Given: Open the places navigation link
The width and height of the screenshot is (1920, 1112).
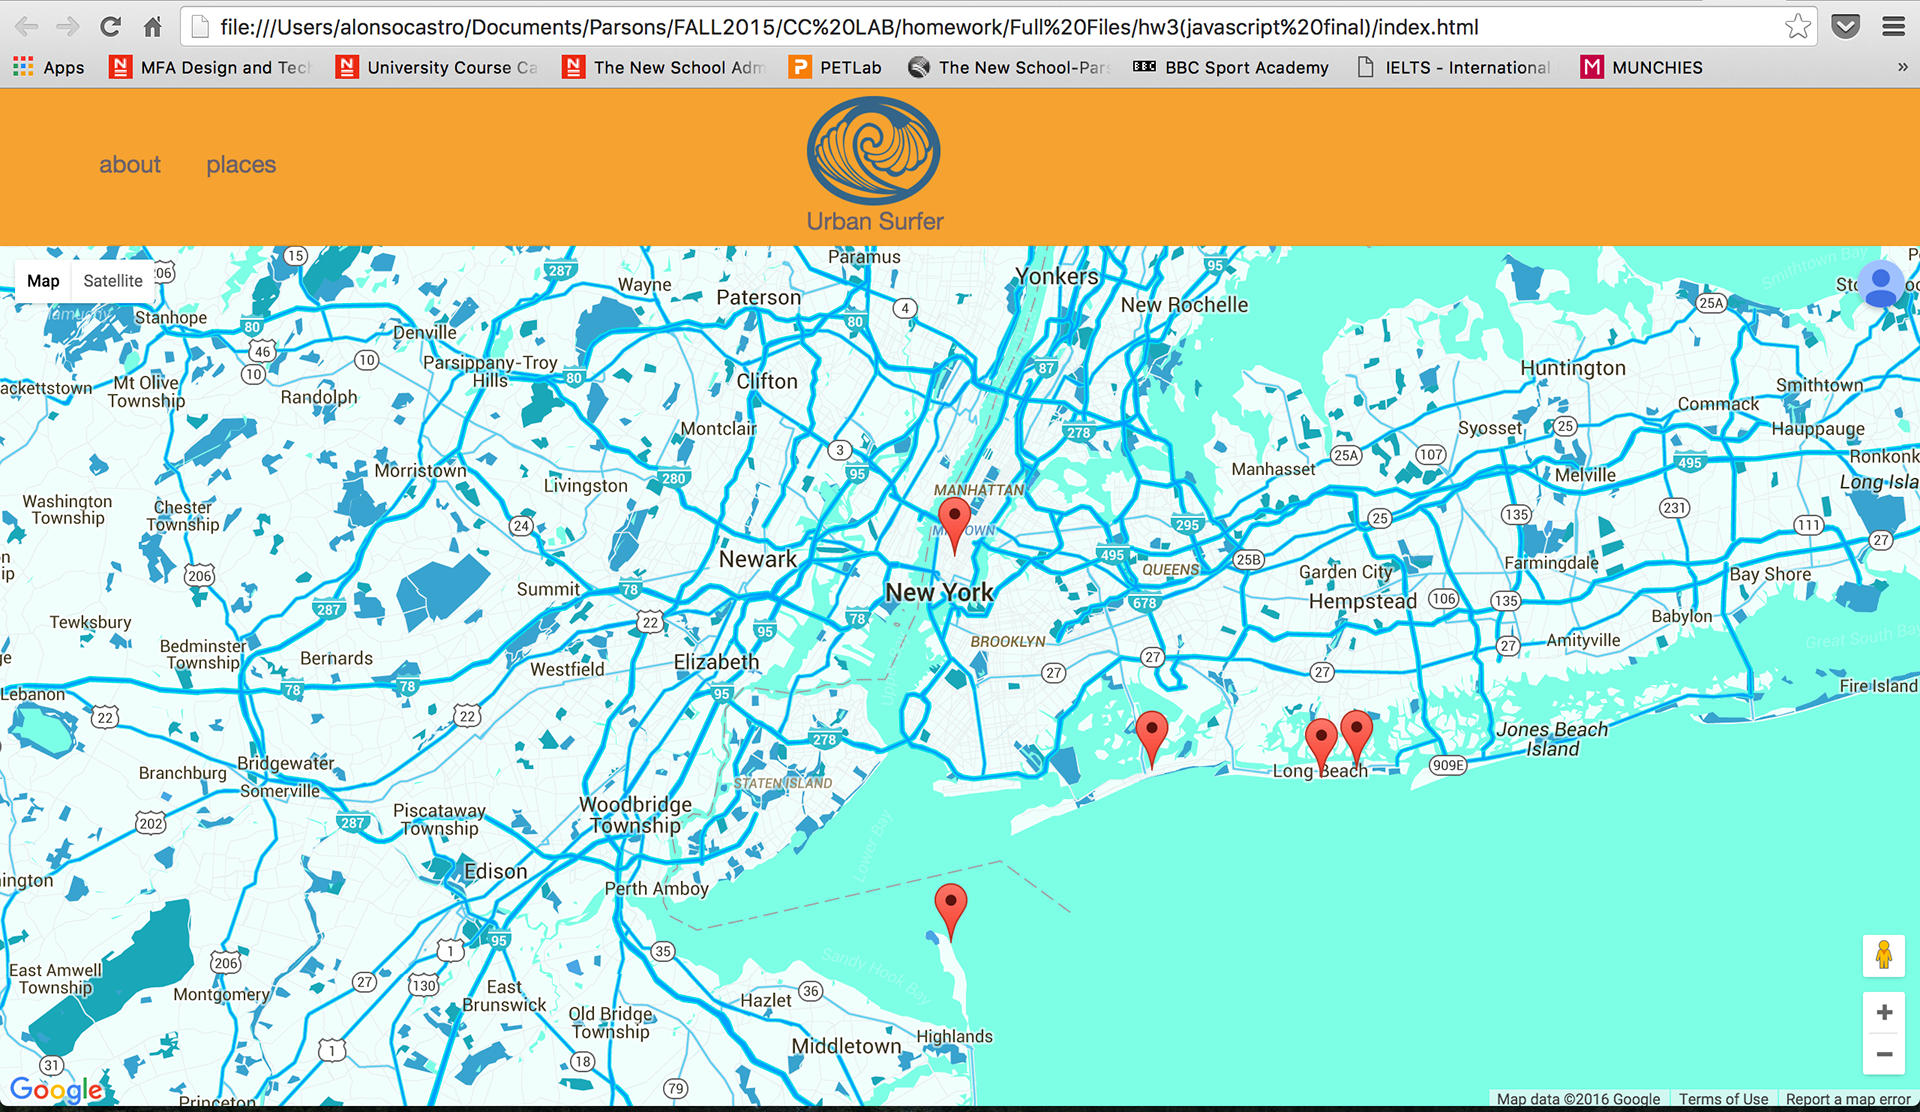Looking at the screenshot, I should [241, 165].
